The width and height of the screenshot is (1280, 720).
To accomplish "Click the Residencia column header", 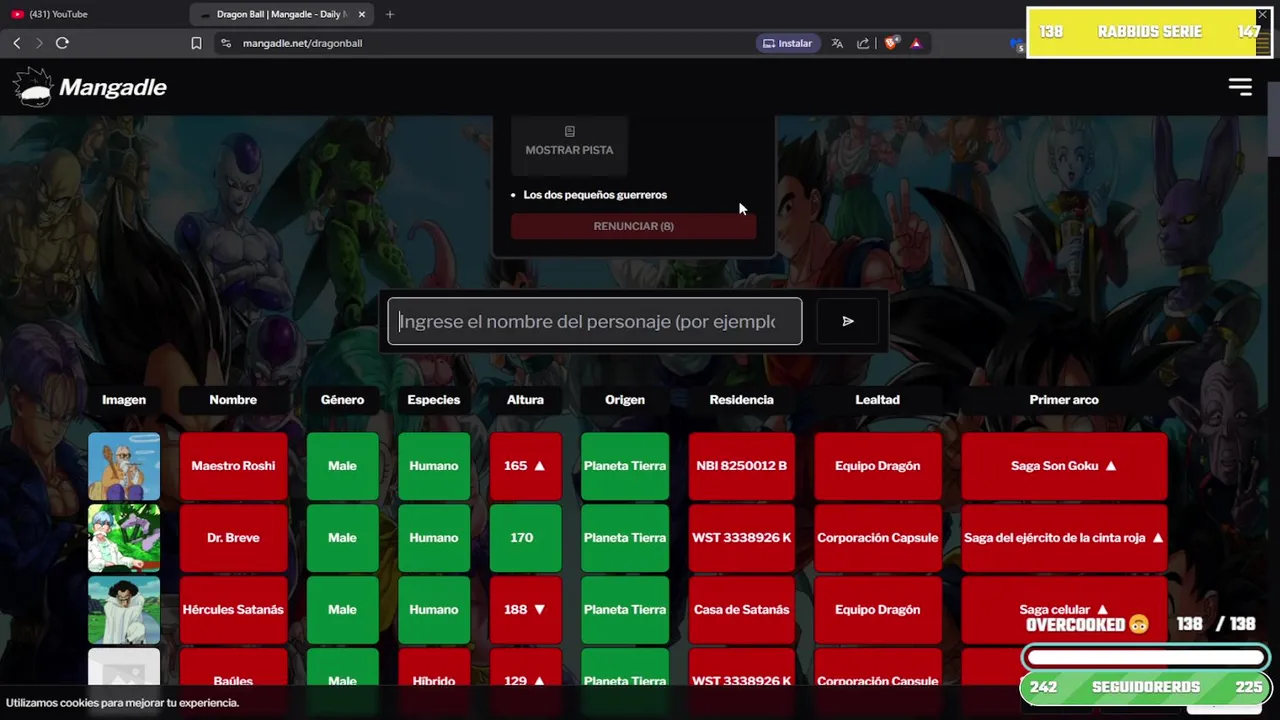I will point(741,399).
